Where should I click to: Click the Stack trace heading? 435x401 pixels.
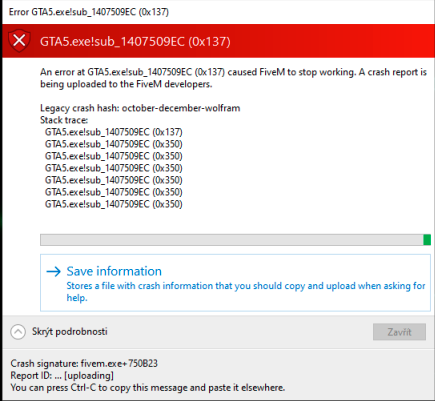(64, 120)
